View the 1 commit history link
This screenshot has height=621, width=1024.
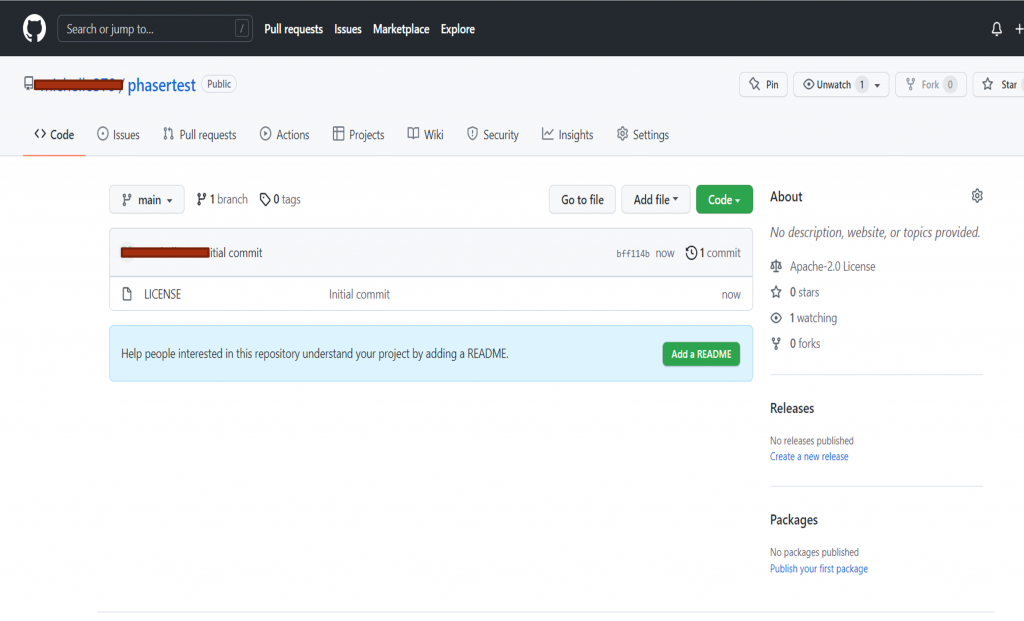click(712, 253)
